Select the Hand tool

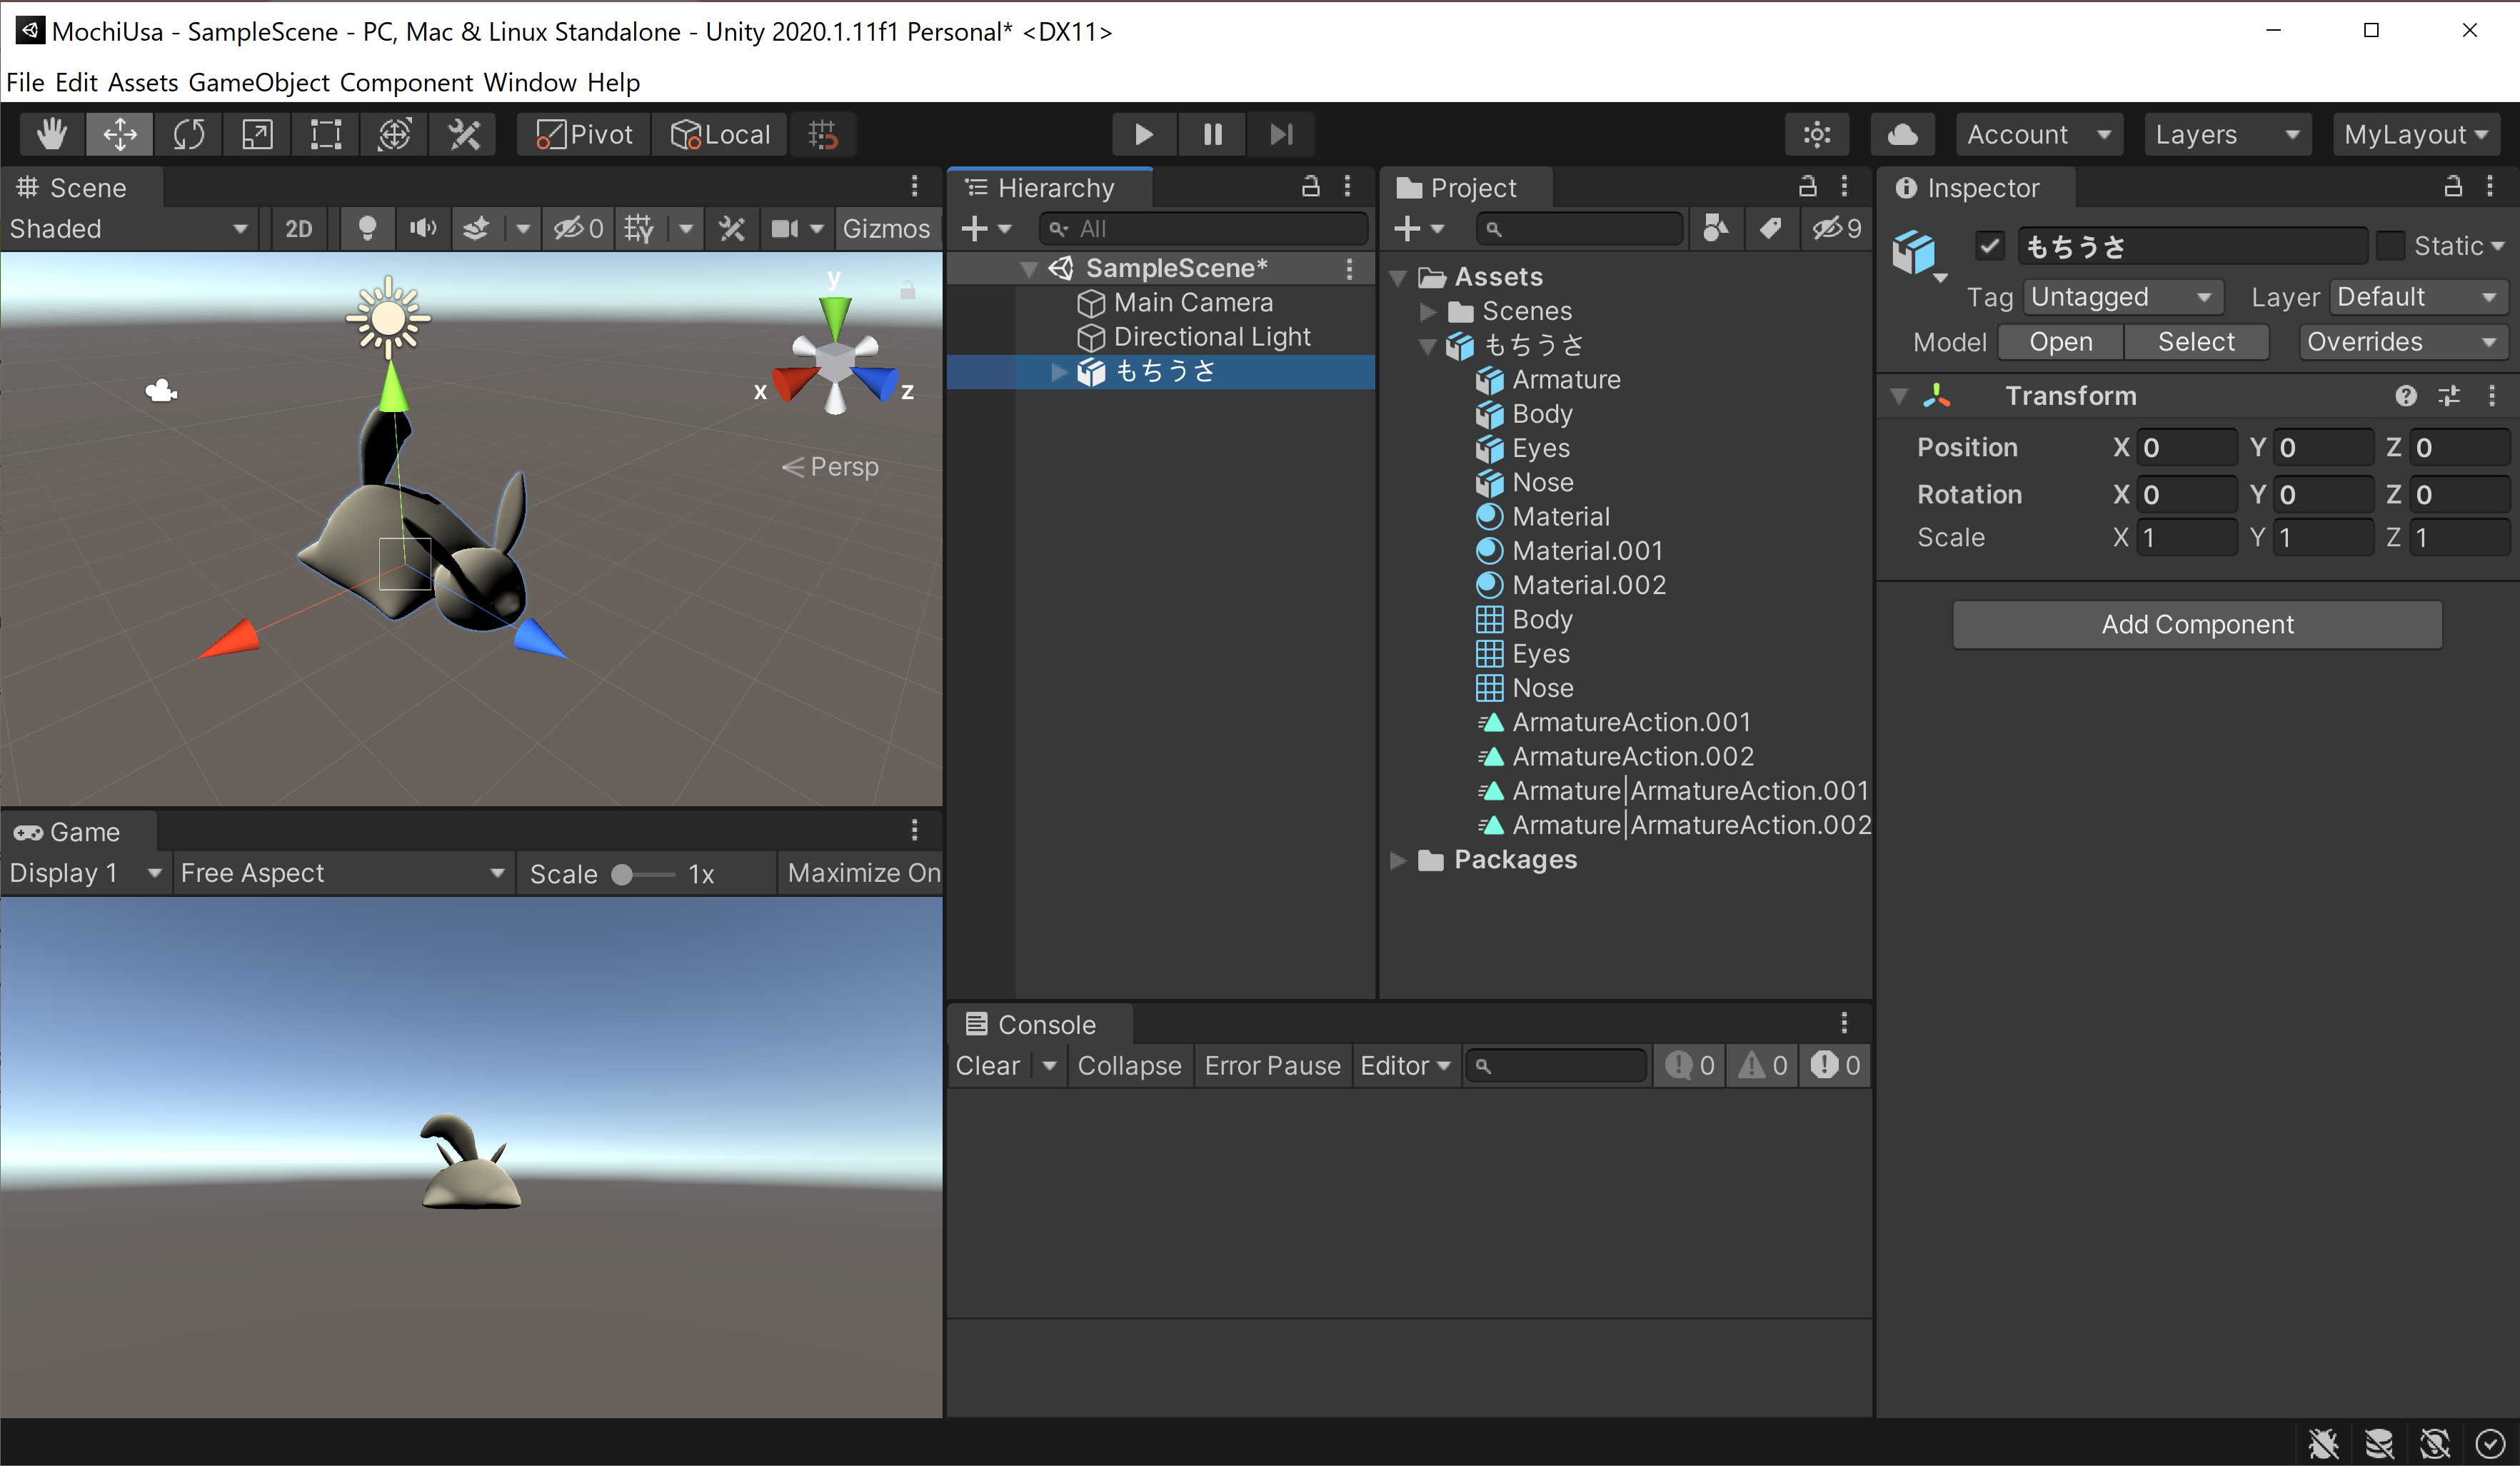pos(52,134)
